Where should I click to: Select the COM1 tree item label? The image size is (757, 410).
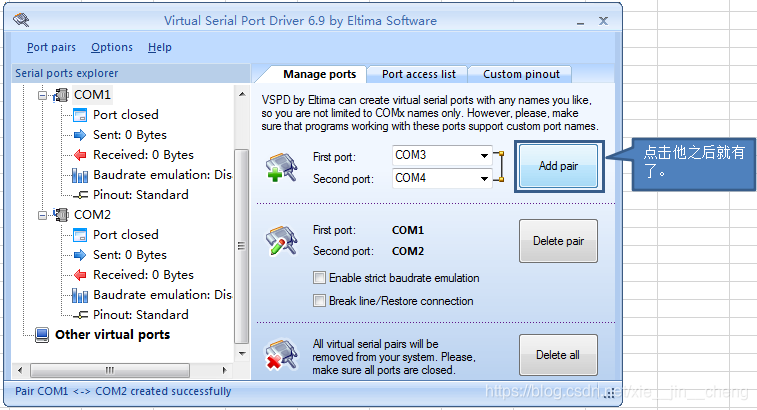click(x=92, y=95)
